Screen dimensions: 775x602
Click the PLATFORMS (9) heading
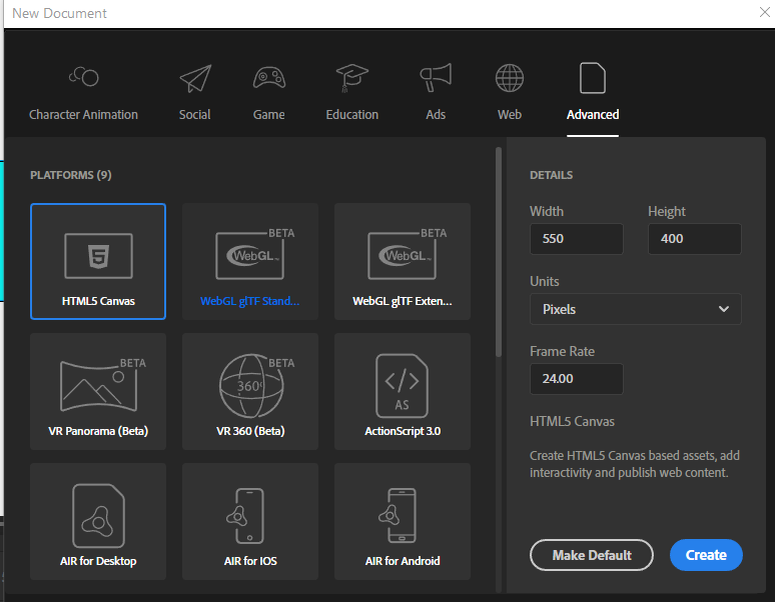pos(71,175)
